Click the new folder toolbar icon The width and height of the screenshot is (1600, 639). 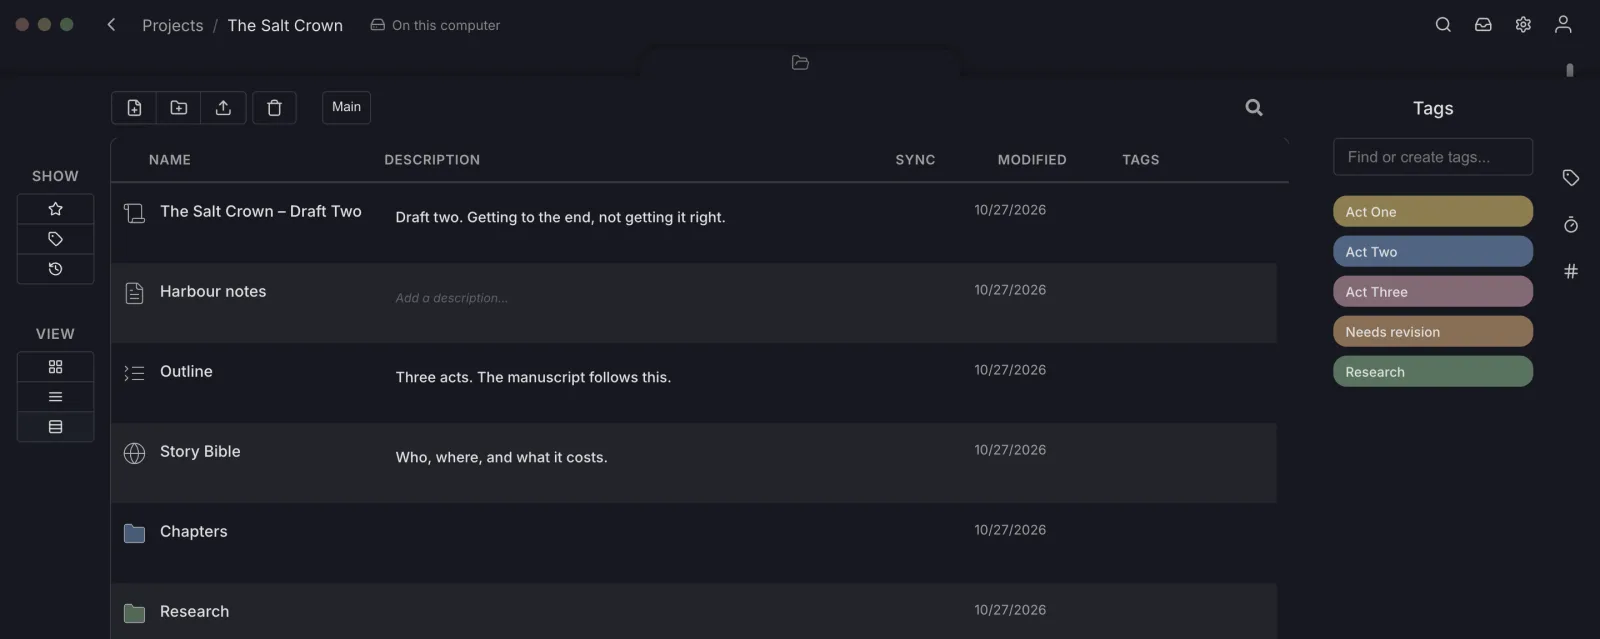[179, 107]
